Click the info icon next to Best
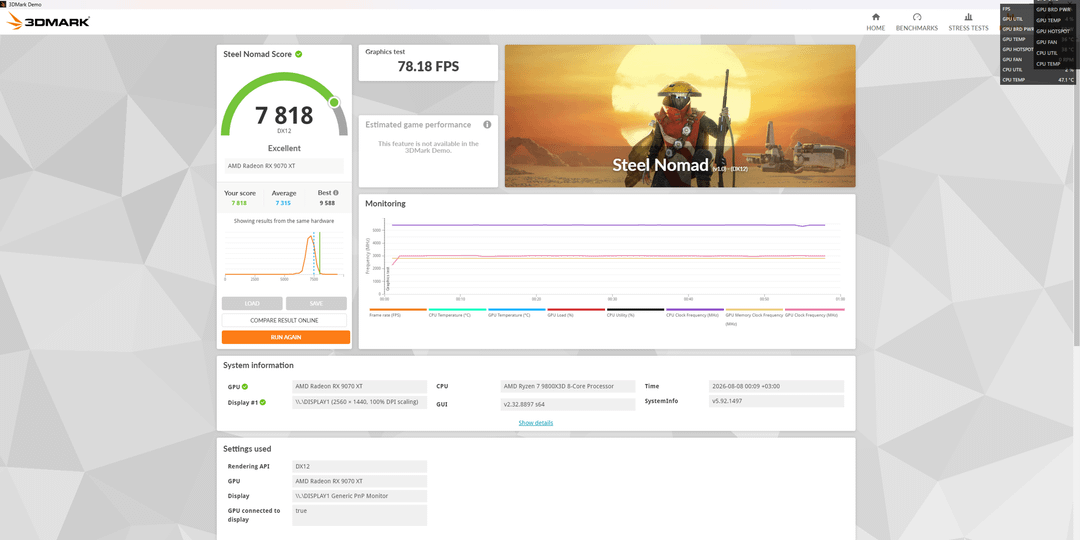 [x=336, y=194]
